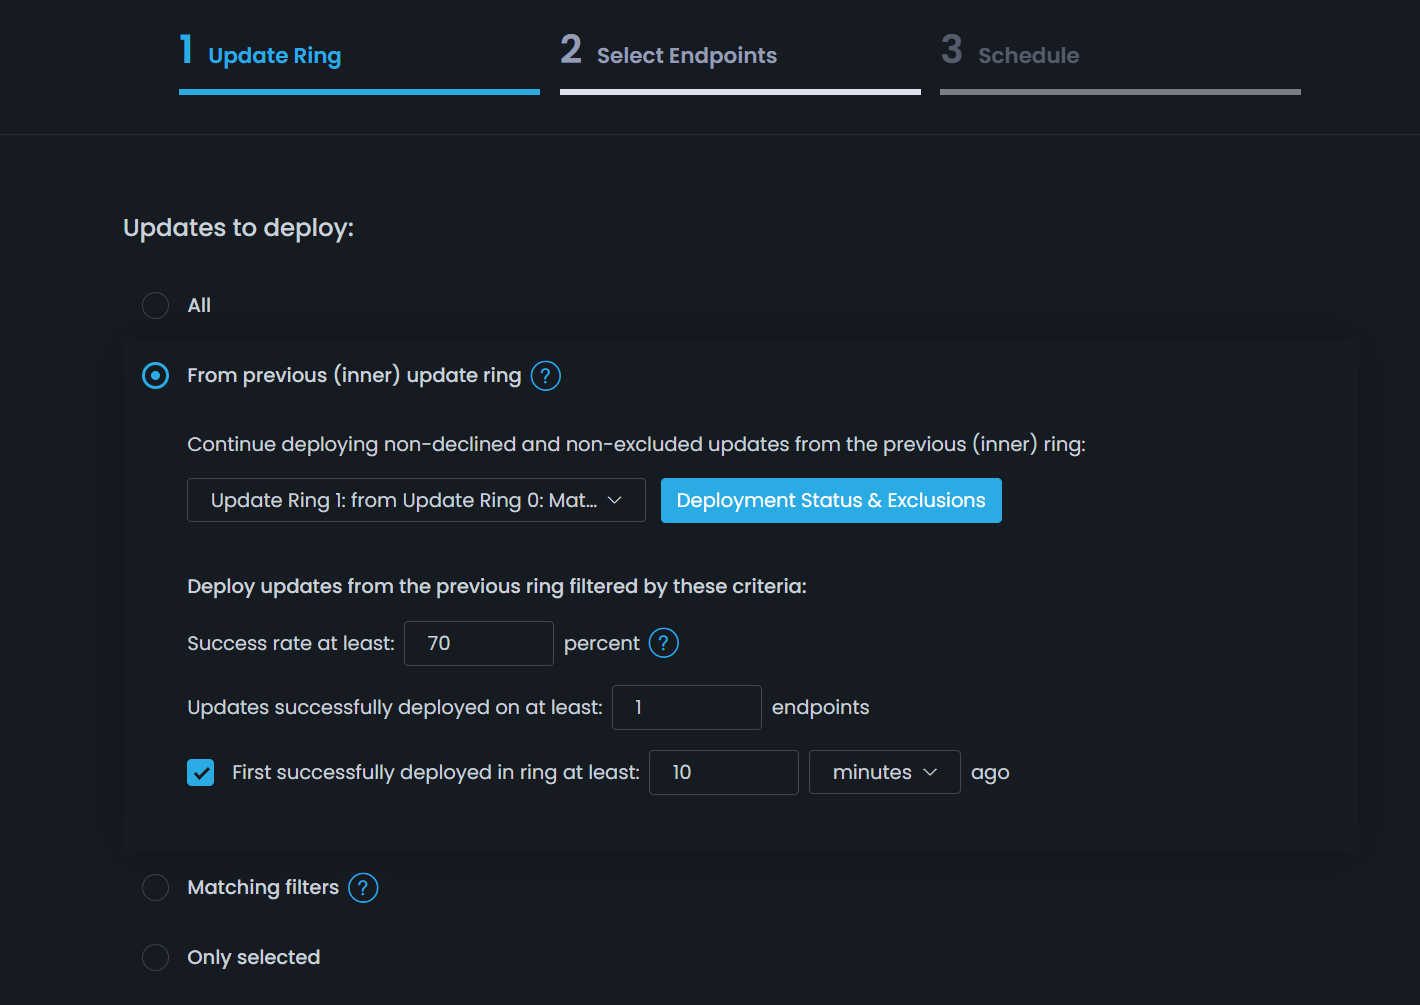
Task: Open help tooltip next to percent field
Action: pos(663,643)
